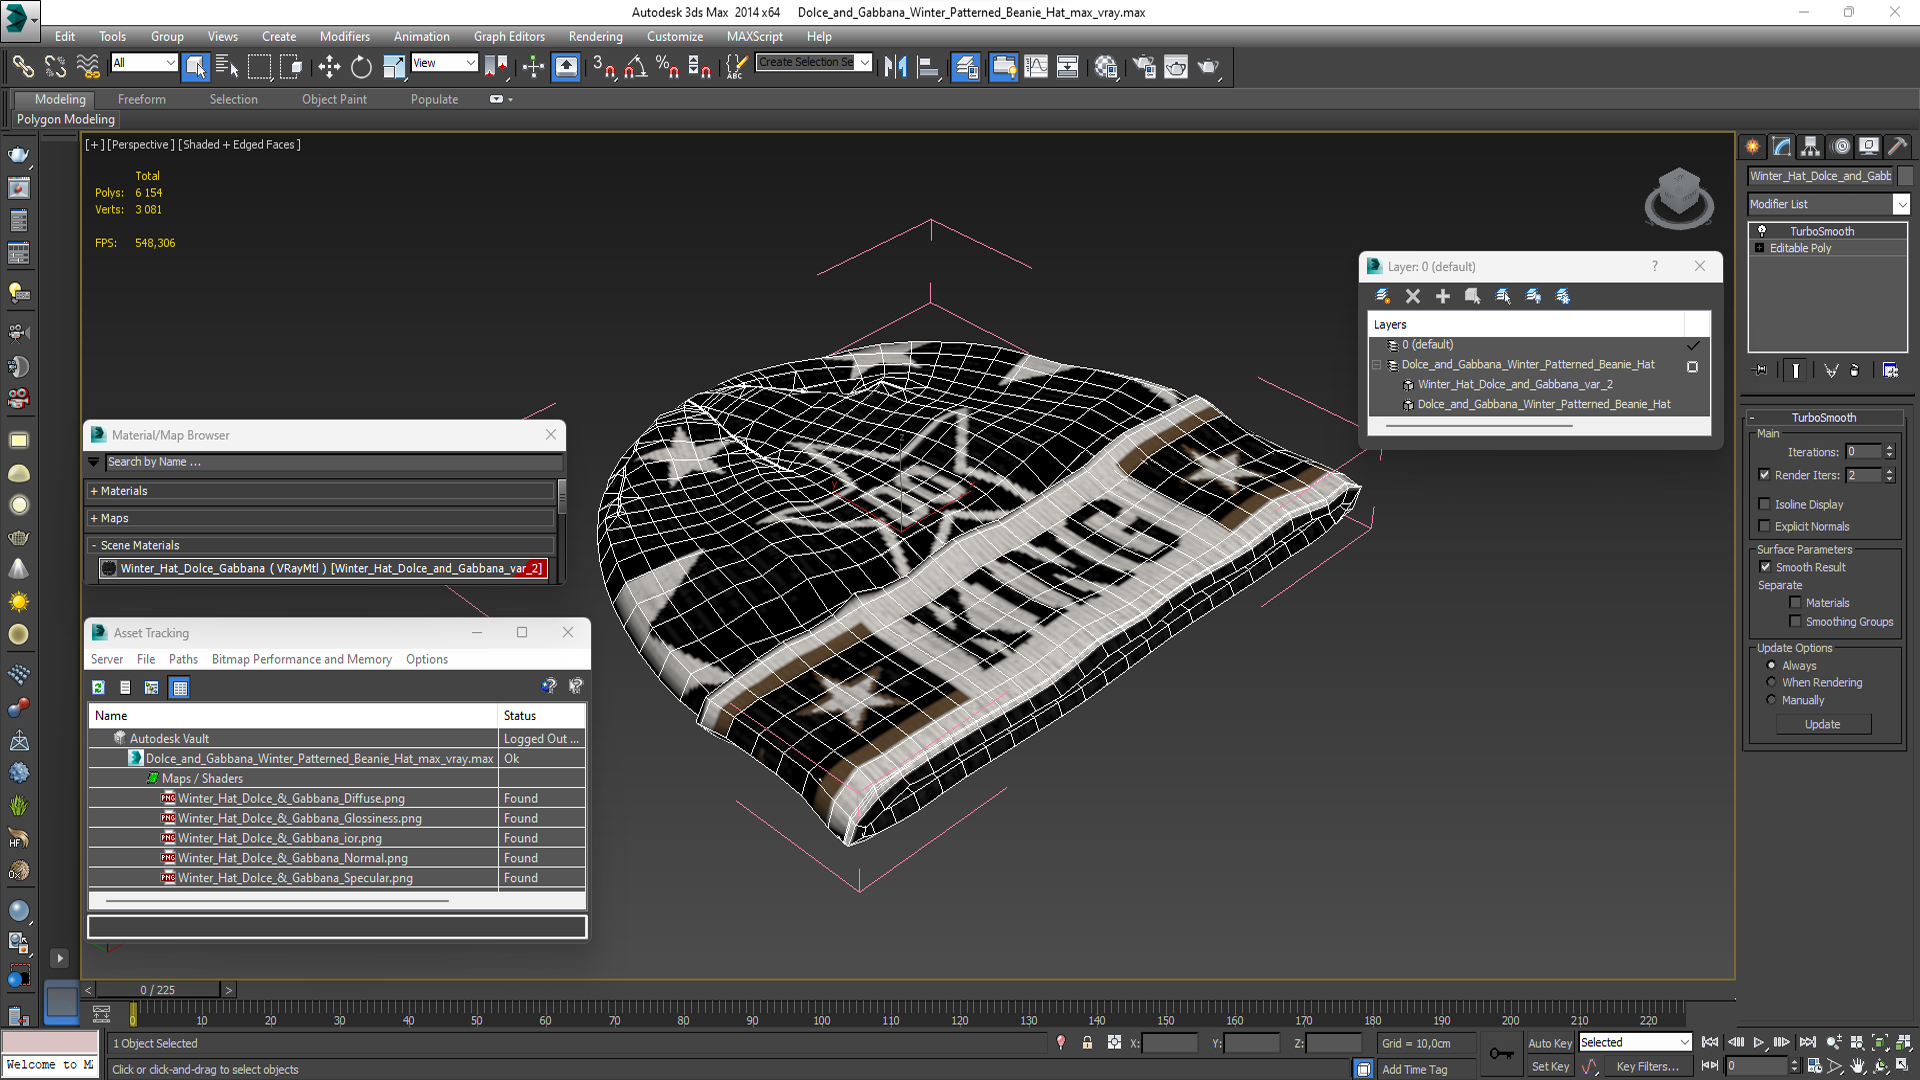Select When Rendering update option
Screen dimensions: 1920x1080
click(1771, 682)
